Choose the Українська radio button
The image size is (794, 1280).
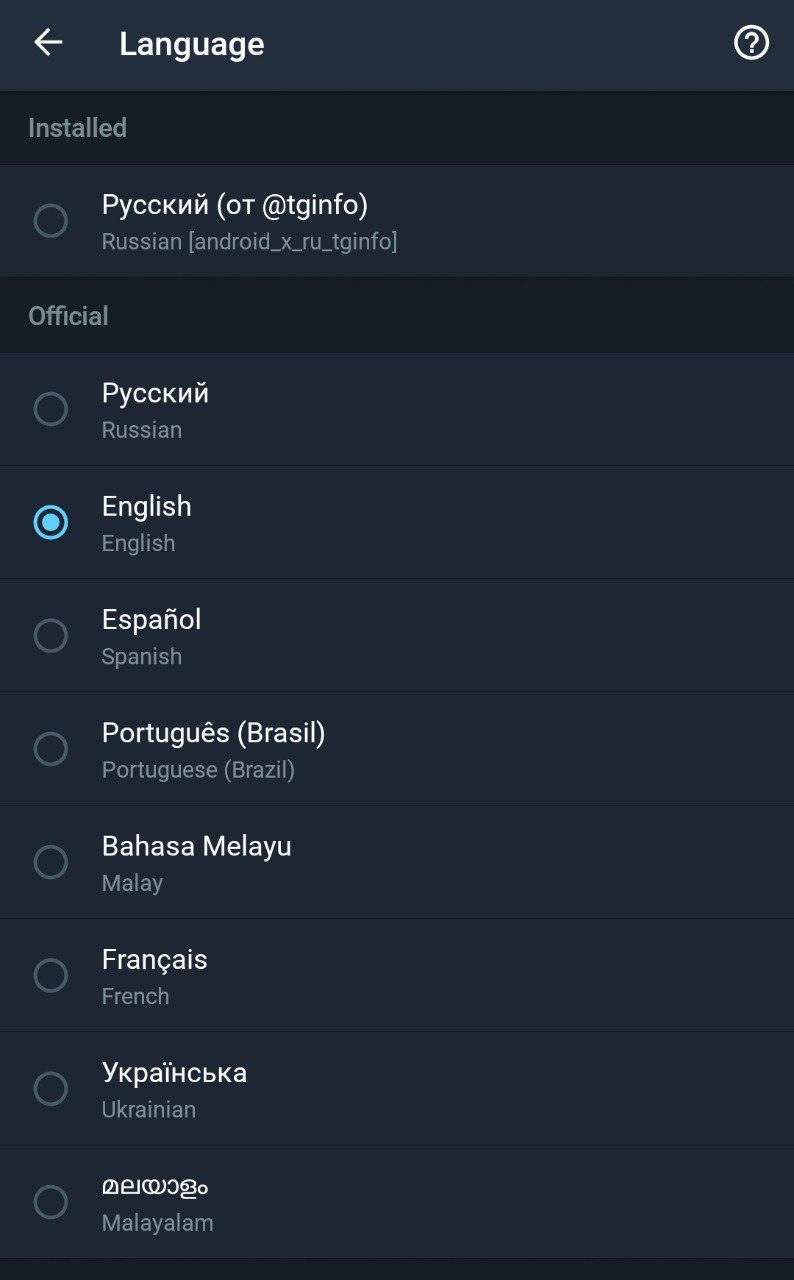51,1088
